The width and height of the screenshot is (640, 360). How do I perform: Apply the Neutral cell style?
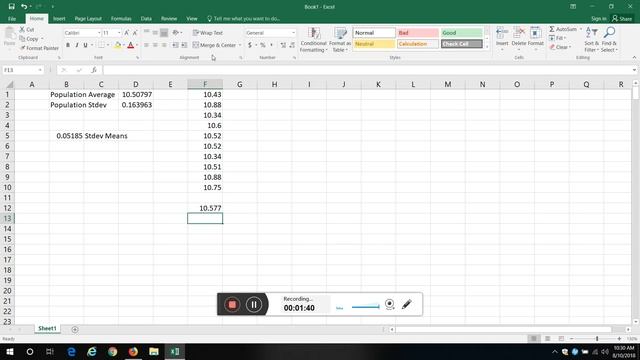374,44
